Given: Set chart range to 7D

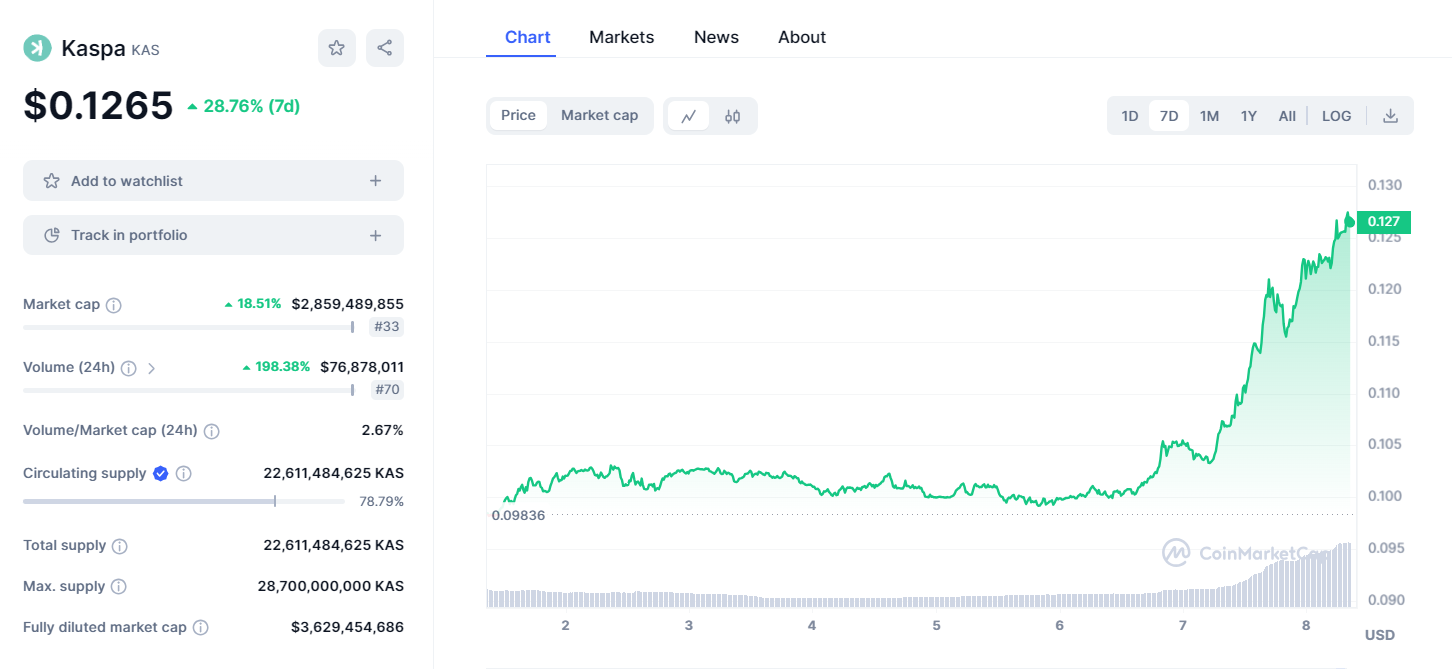Looking at the screenshot, I should click(1168, 116).
